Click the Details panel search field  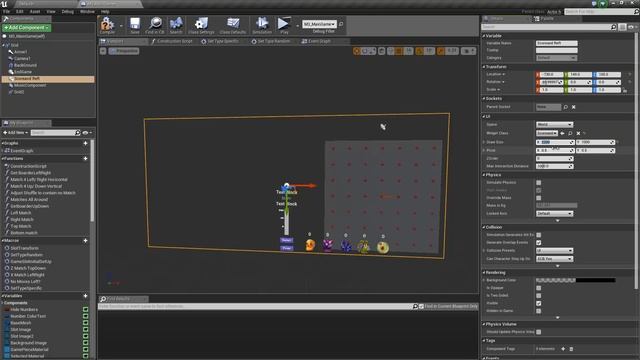[x=549, y=27]
